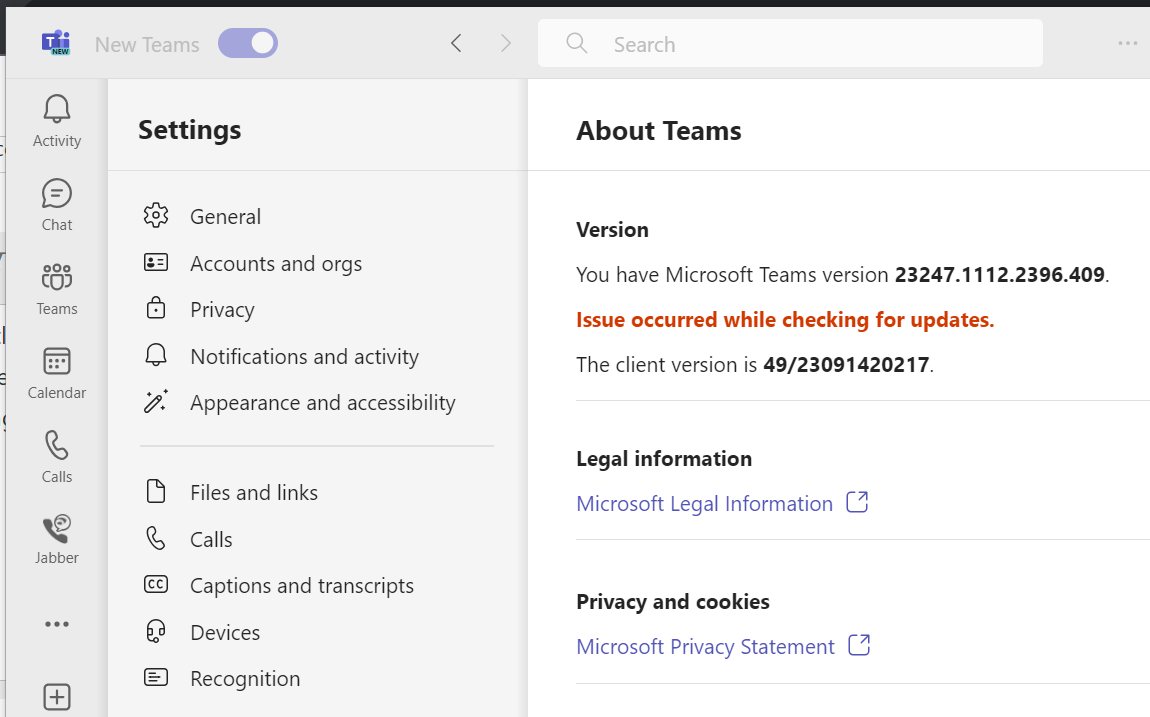Open Accounts and orgs settings
The image size is (1150, 717).
point(276,264)
